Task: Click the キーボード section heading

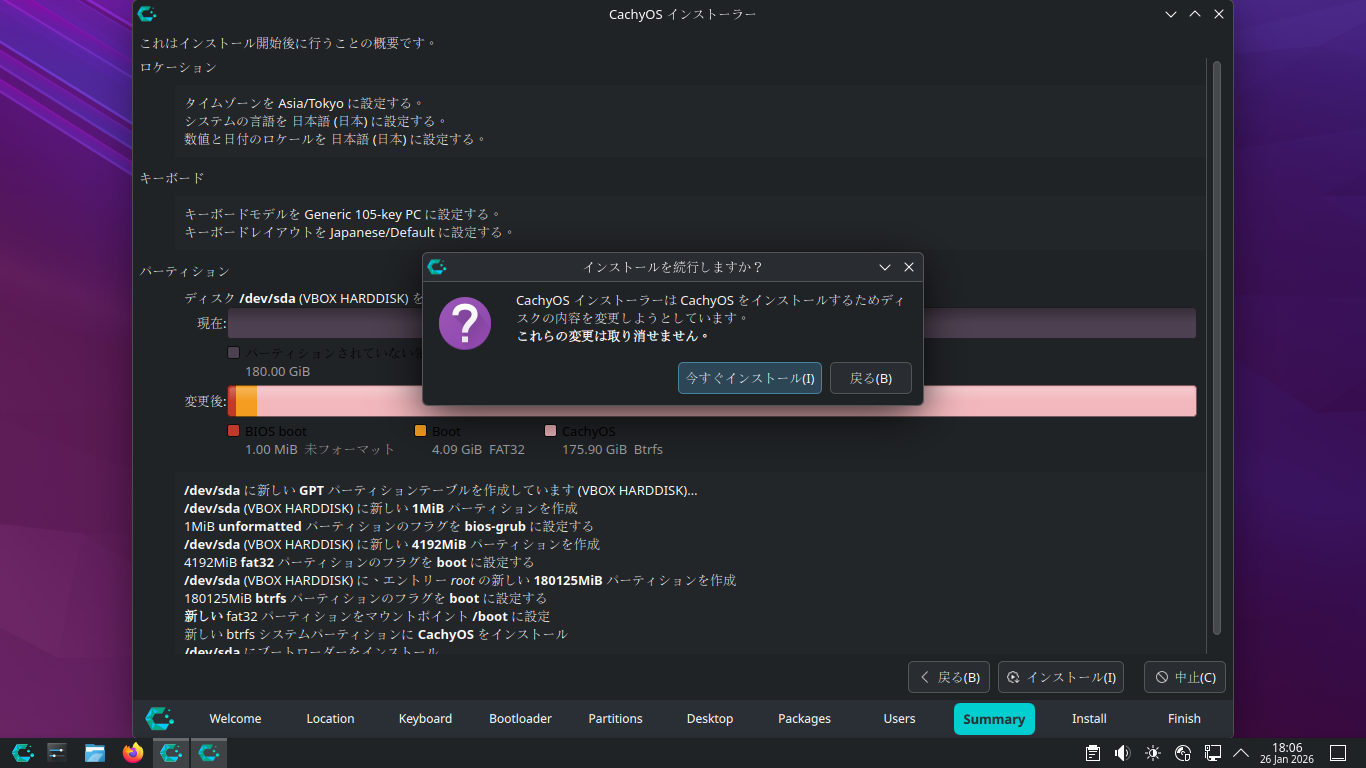Action: (x=172, y=178)
